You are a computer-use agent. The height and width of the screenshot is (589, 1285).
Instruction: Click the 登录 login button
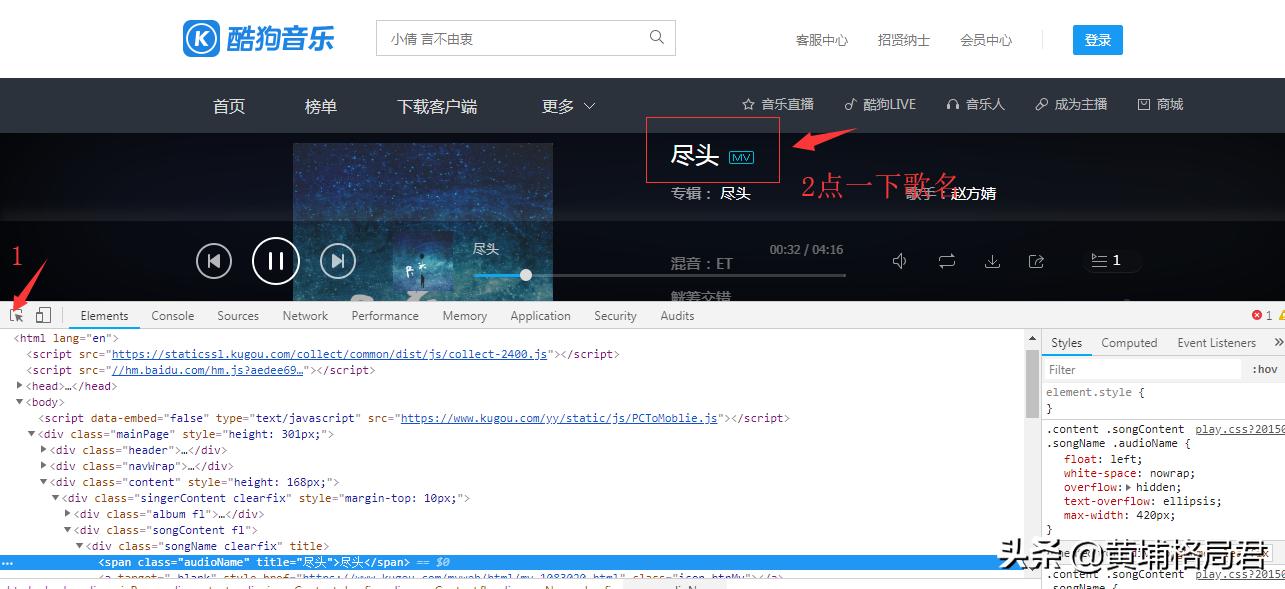1097,39
